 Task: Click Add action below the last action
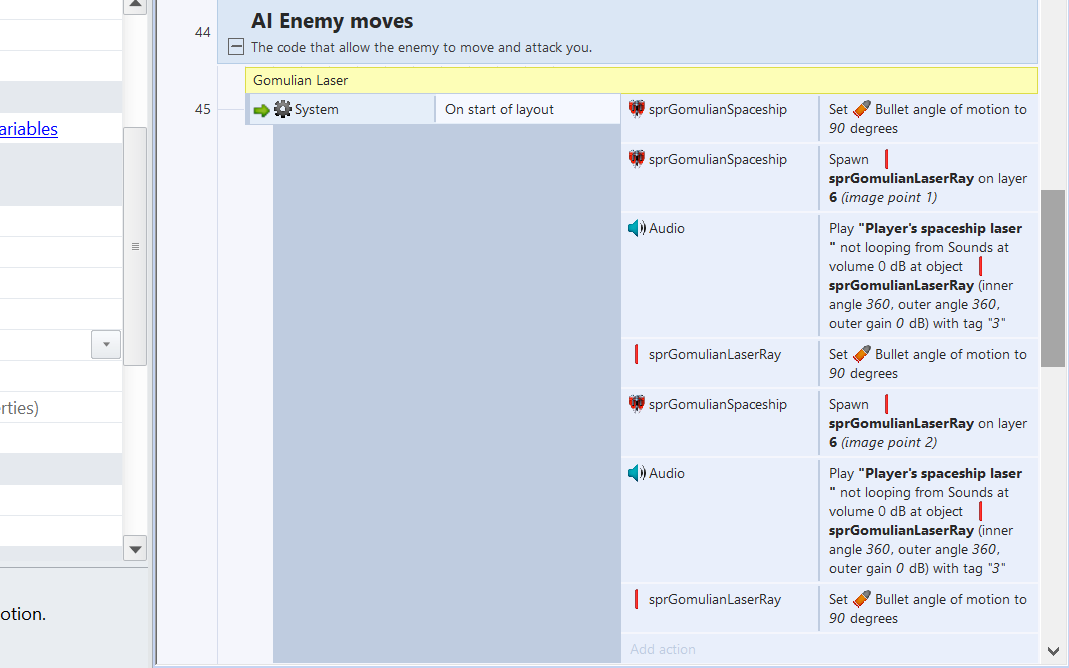point(663,649)
